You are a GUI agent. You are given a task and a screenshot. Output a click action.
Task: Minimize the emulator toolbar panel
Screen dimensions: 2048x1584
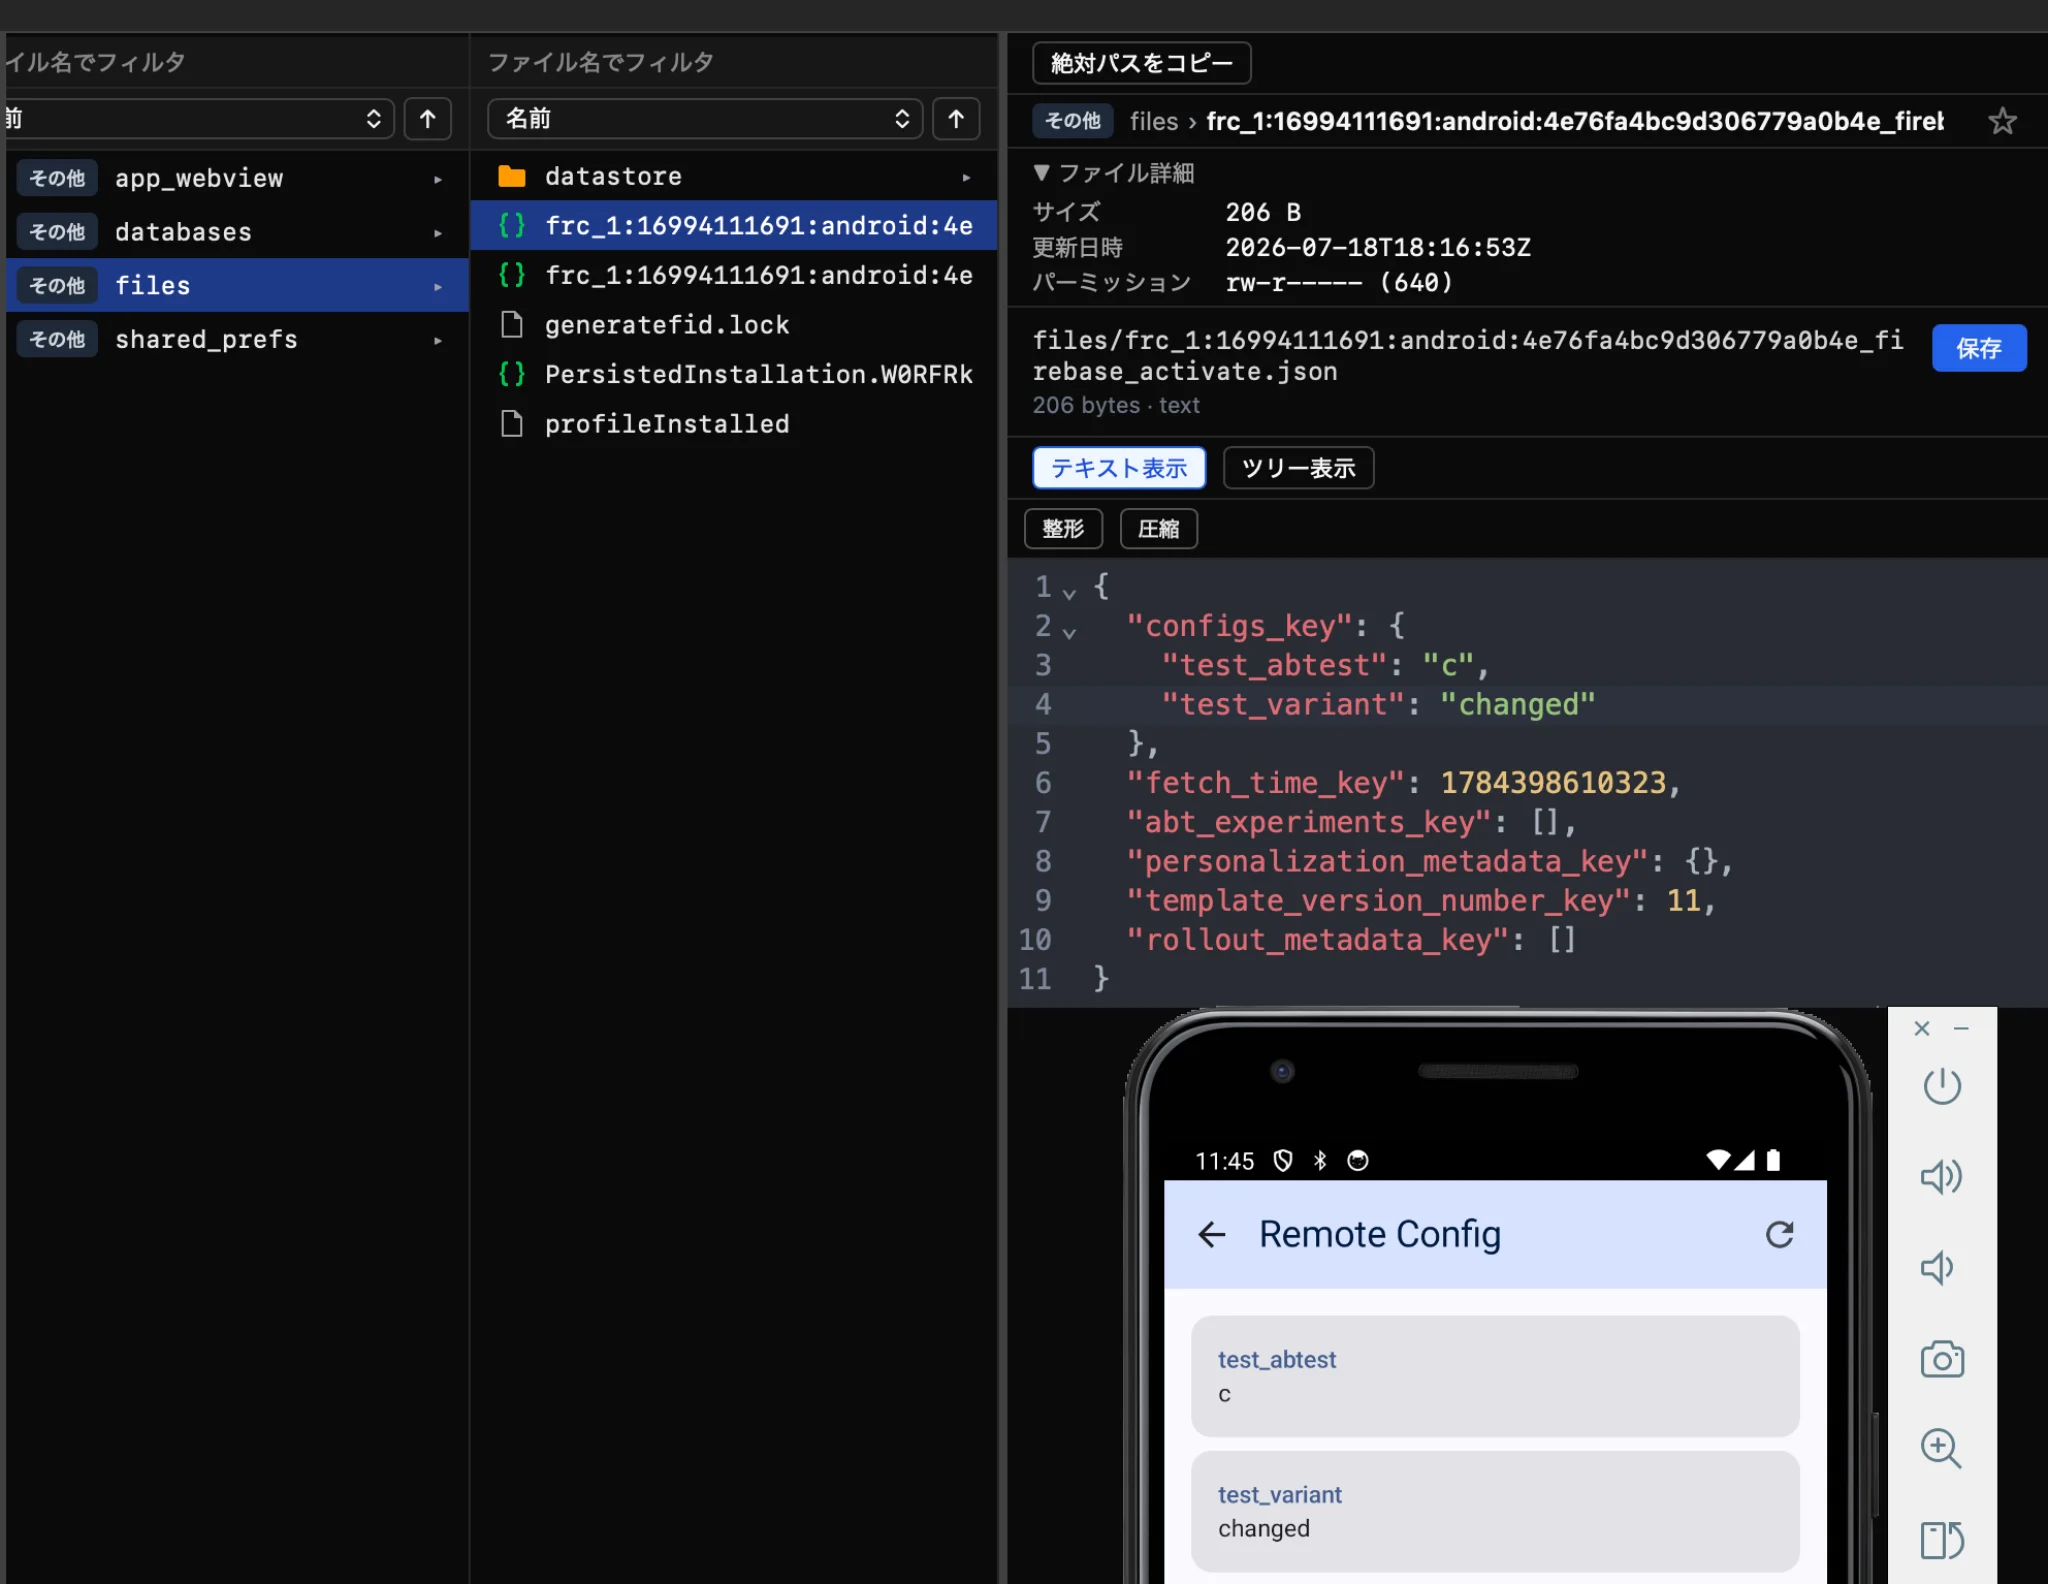1961,1028
